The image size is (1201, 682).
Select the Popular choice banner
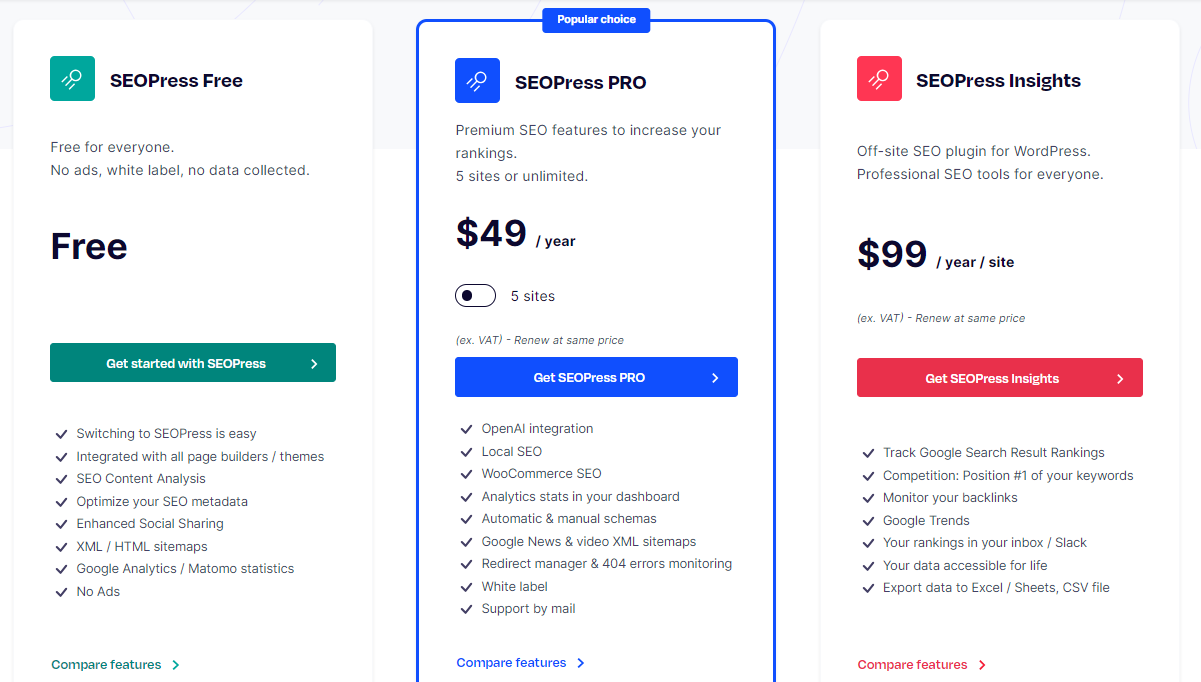(x=596, y=20)
